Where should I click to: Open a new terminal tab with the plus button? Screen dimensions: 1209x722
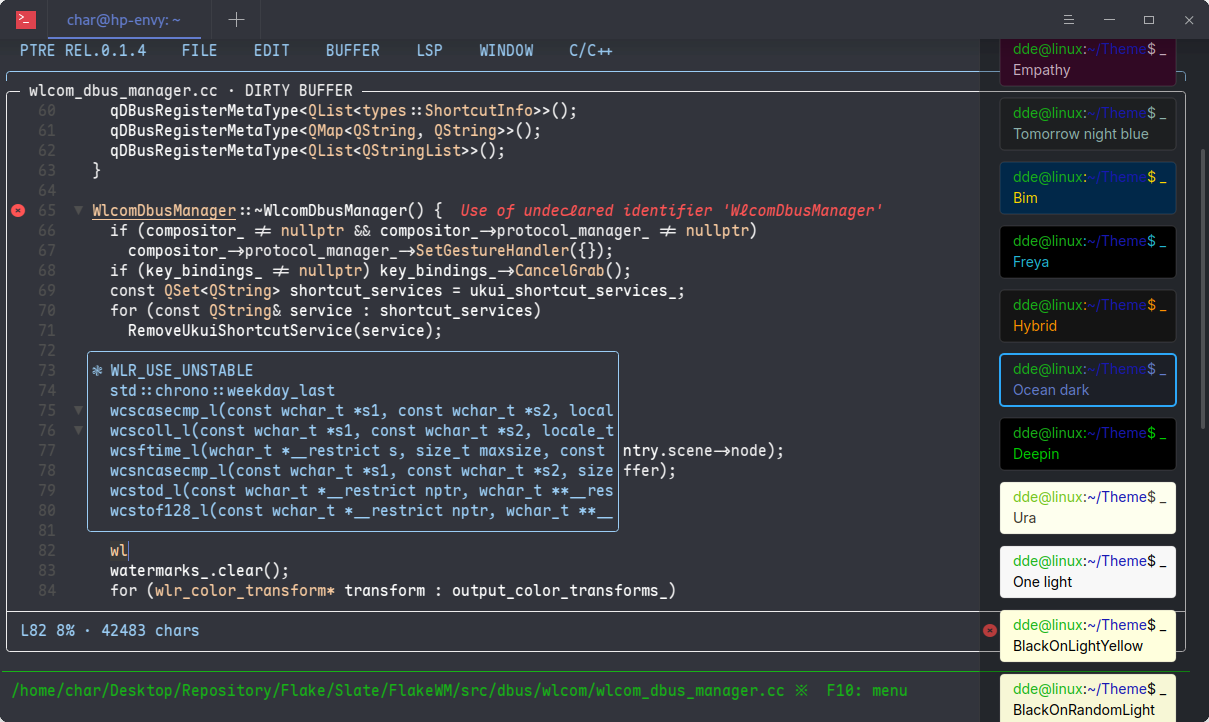click(x=236, y=19)
